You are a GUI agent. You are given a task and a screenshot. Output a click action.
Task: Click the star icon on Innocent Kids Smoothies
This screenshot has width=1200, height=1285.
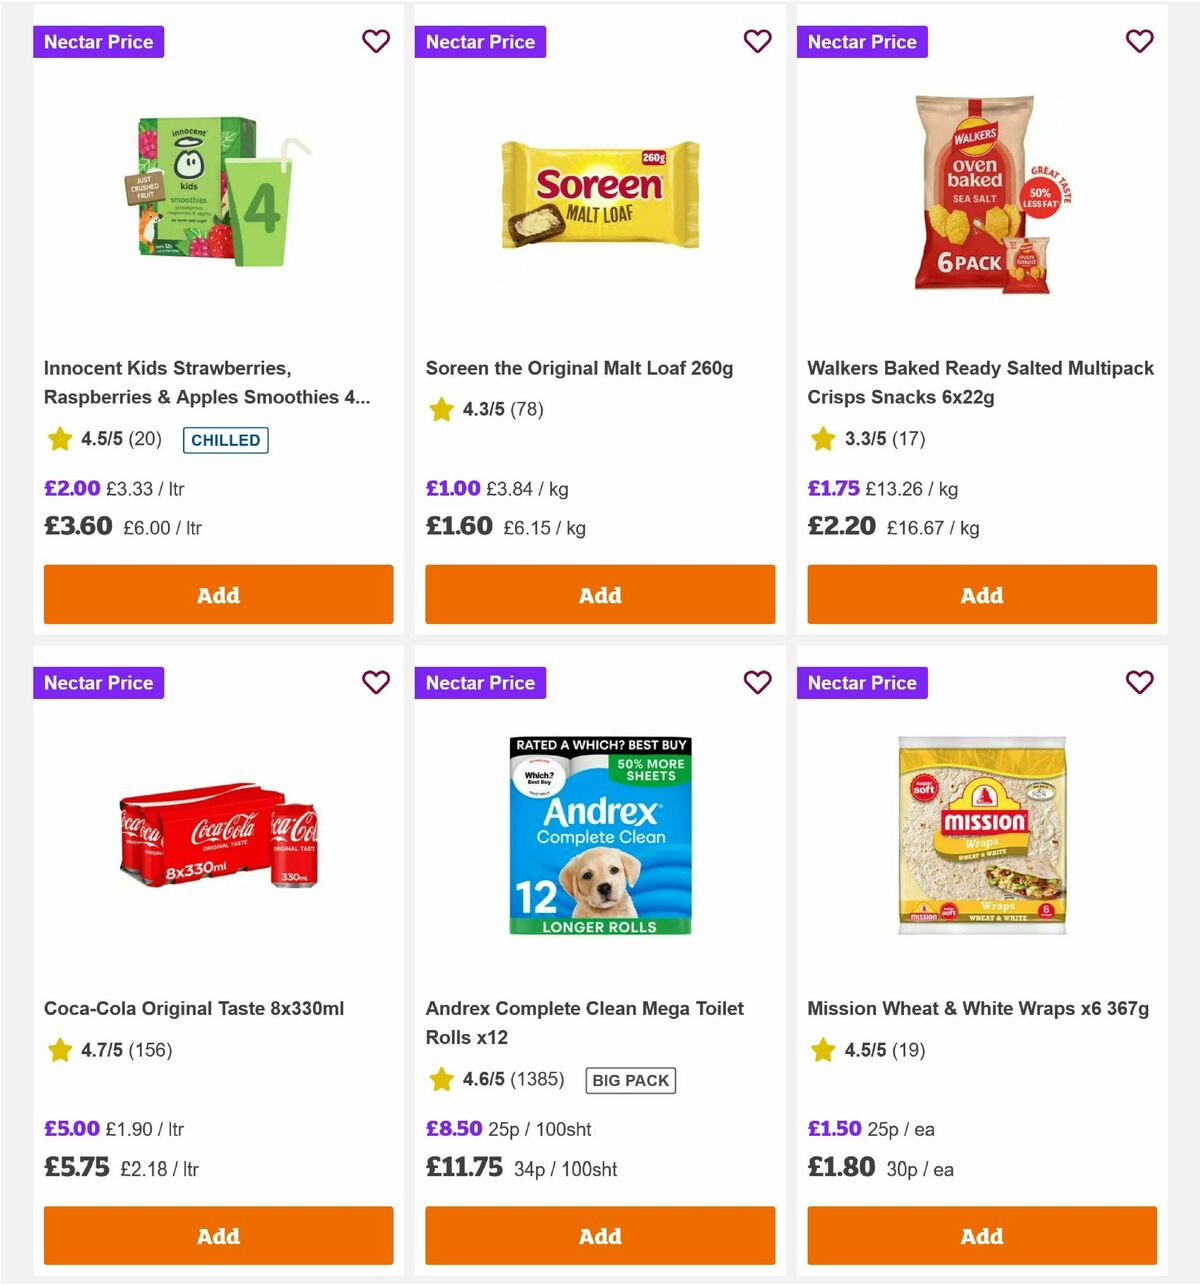[x=59, y=439]
